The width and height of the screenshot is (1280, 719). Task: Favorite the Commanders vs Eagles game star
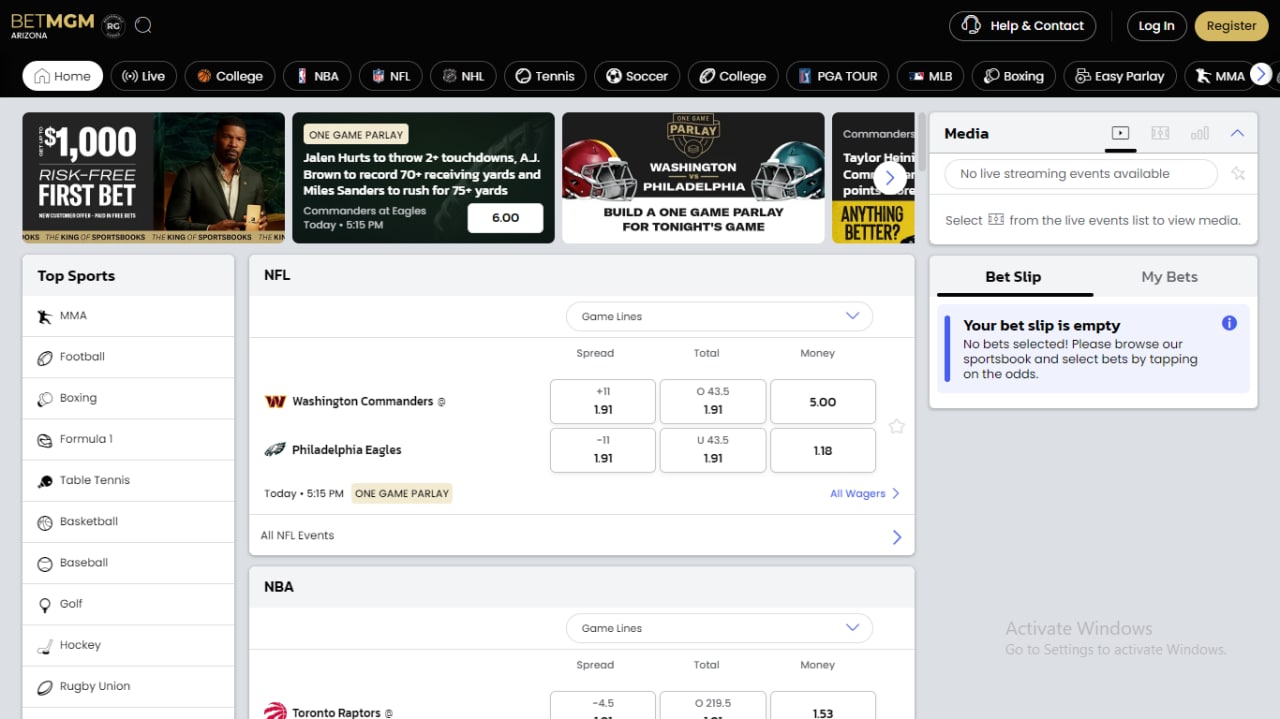coord(896,426)
